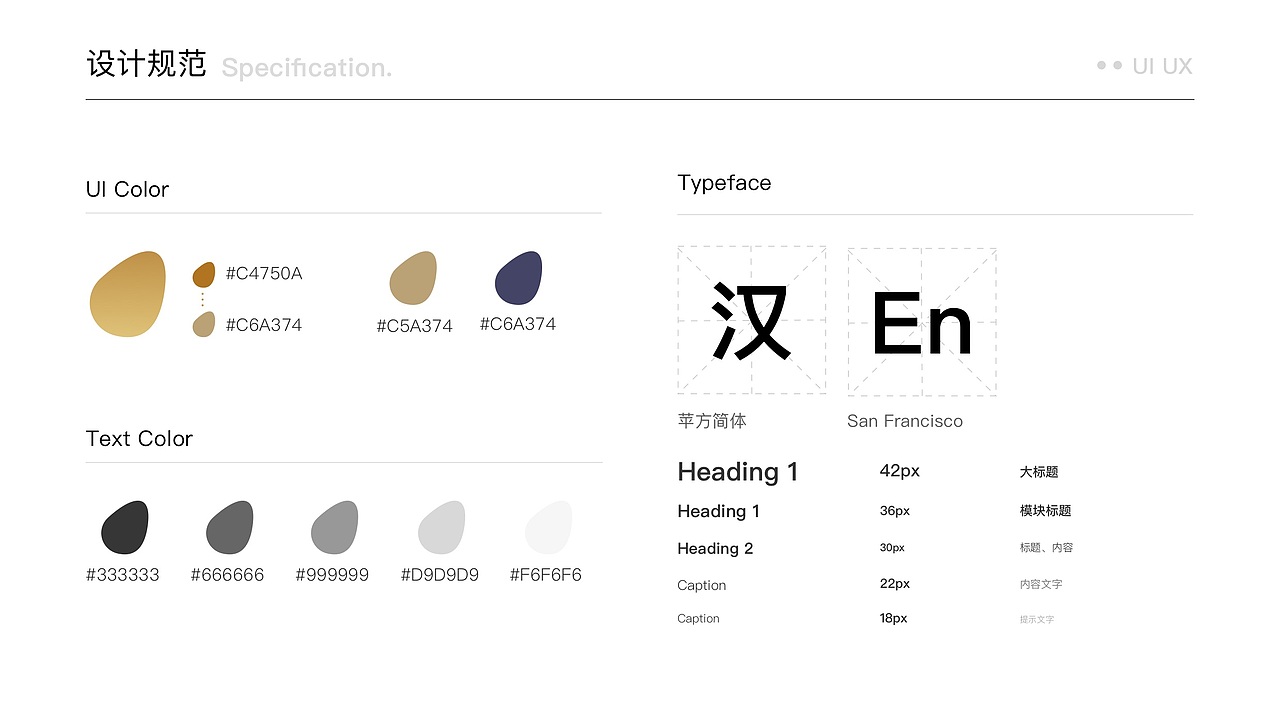
Task: Click the #F6F6F6 near-white swatch
Action: click(x=548, y=527)
